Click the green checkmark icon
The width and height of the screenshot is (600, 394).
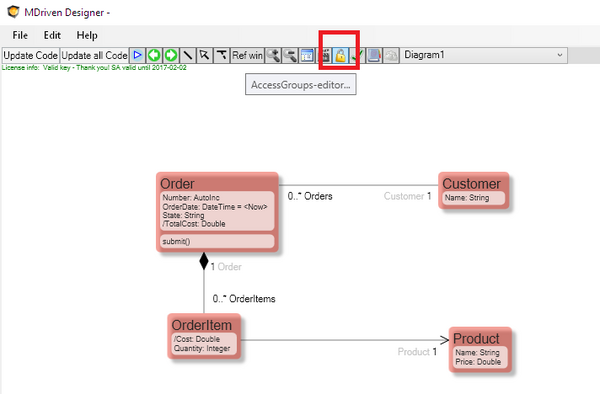(357, 55)
